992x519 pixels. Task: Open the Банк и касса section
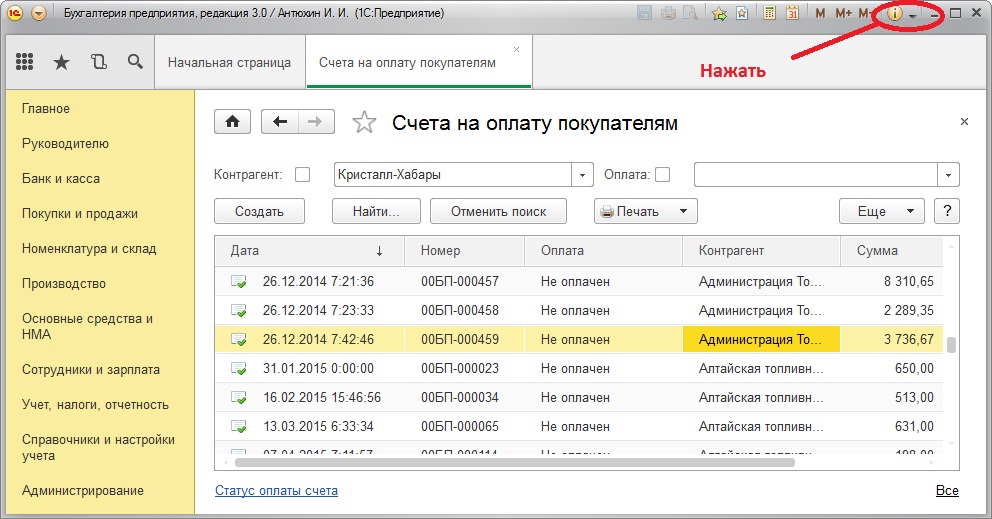61,178
